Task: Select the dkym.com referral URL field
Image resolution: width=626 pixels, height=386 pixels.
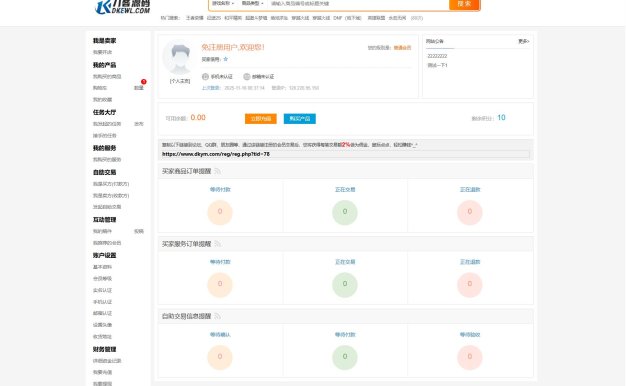Action: (346, 154)
